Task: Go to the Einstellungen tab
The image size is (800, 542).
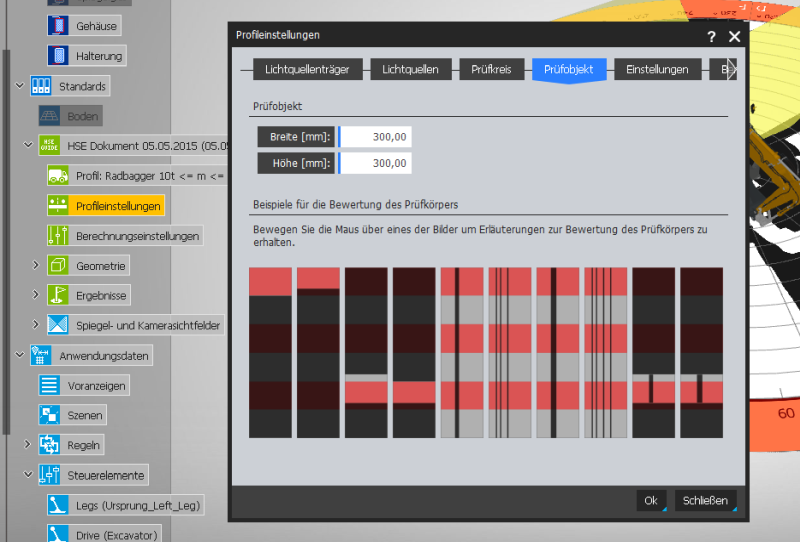Action: coord(656,70)
